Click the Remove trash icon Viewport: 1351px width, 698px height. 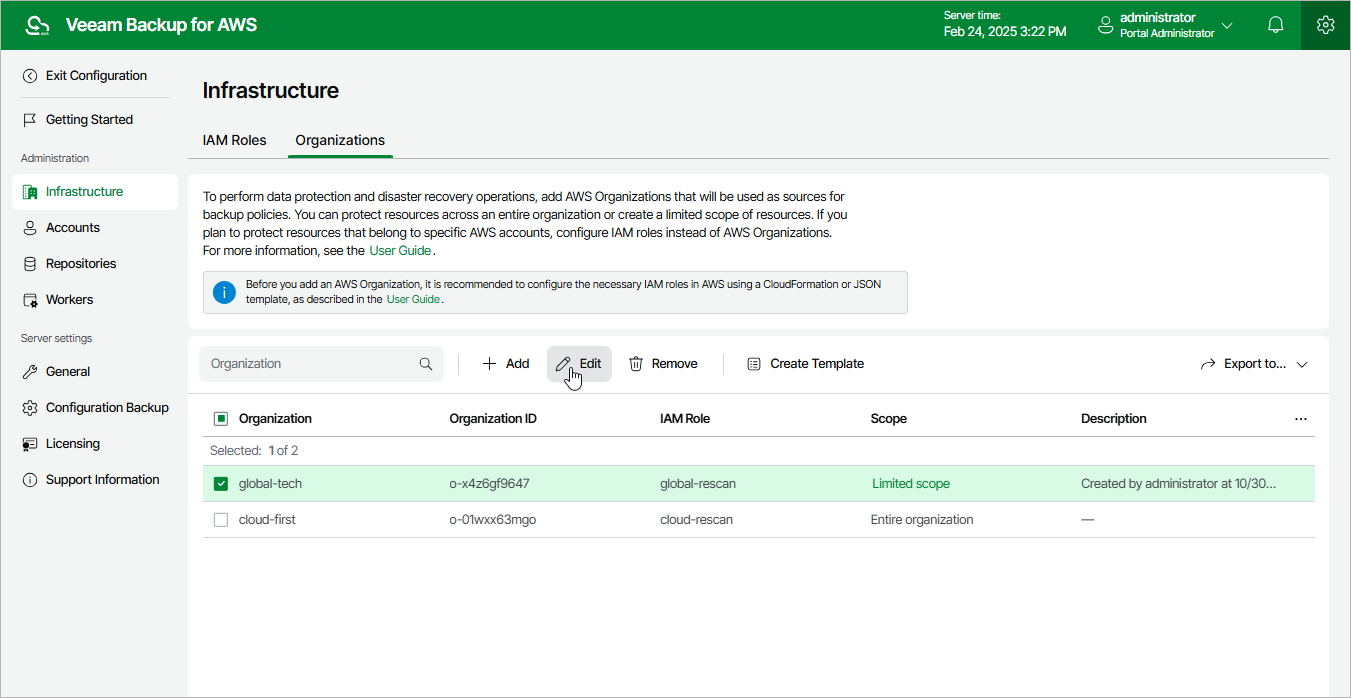[x=636, y=364]
